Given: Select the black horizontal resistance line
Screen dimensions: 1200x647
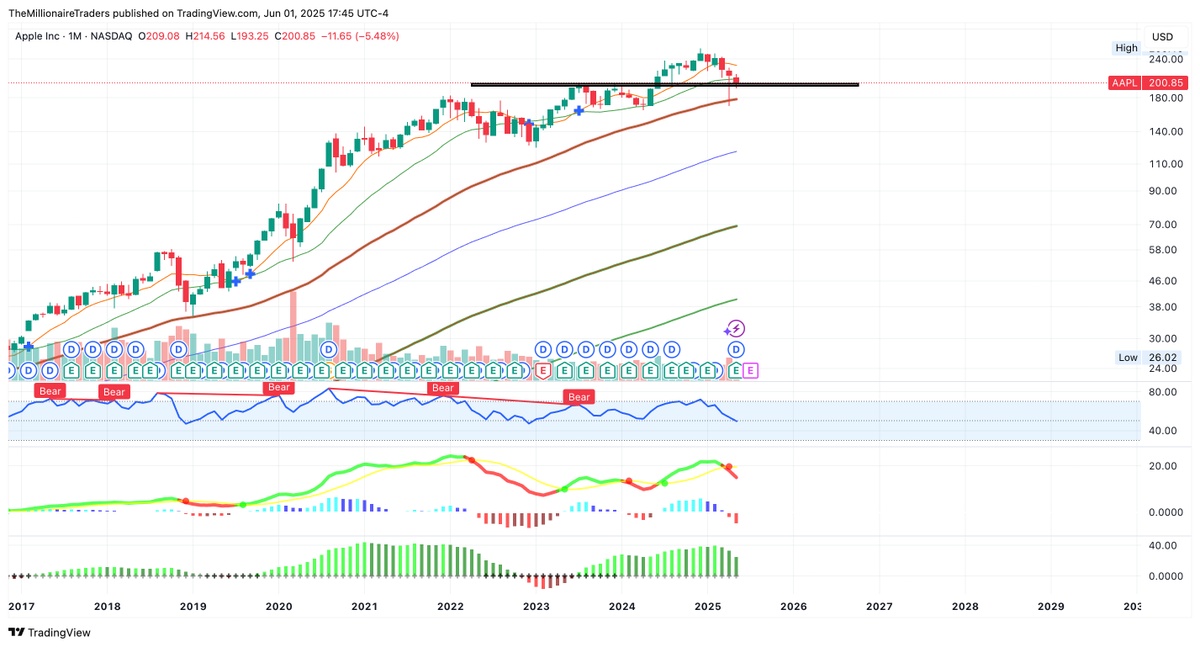Looking at the screenshot, I should pyautogui.click(x=664, y=84).
